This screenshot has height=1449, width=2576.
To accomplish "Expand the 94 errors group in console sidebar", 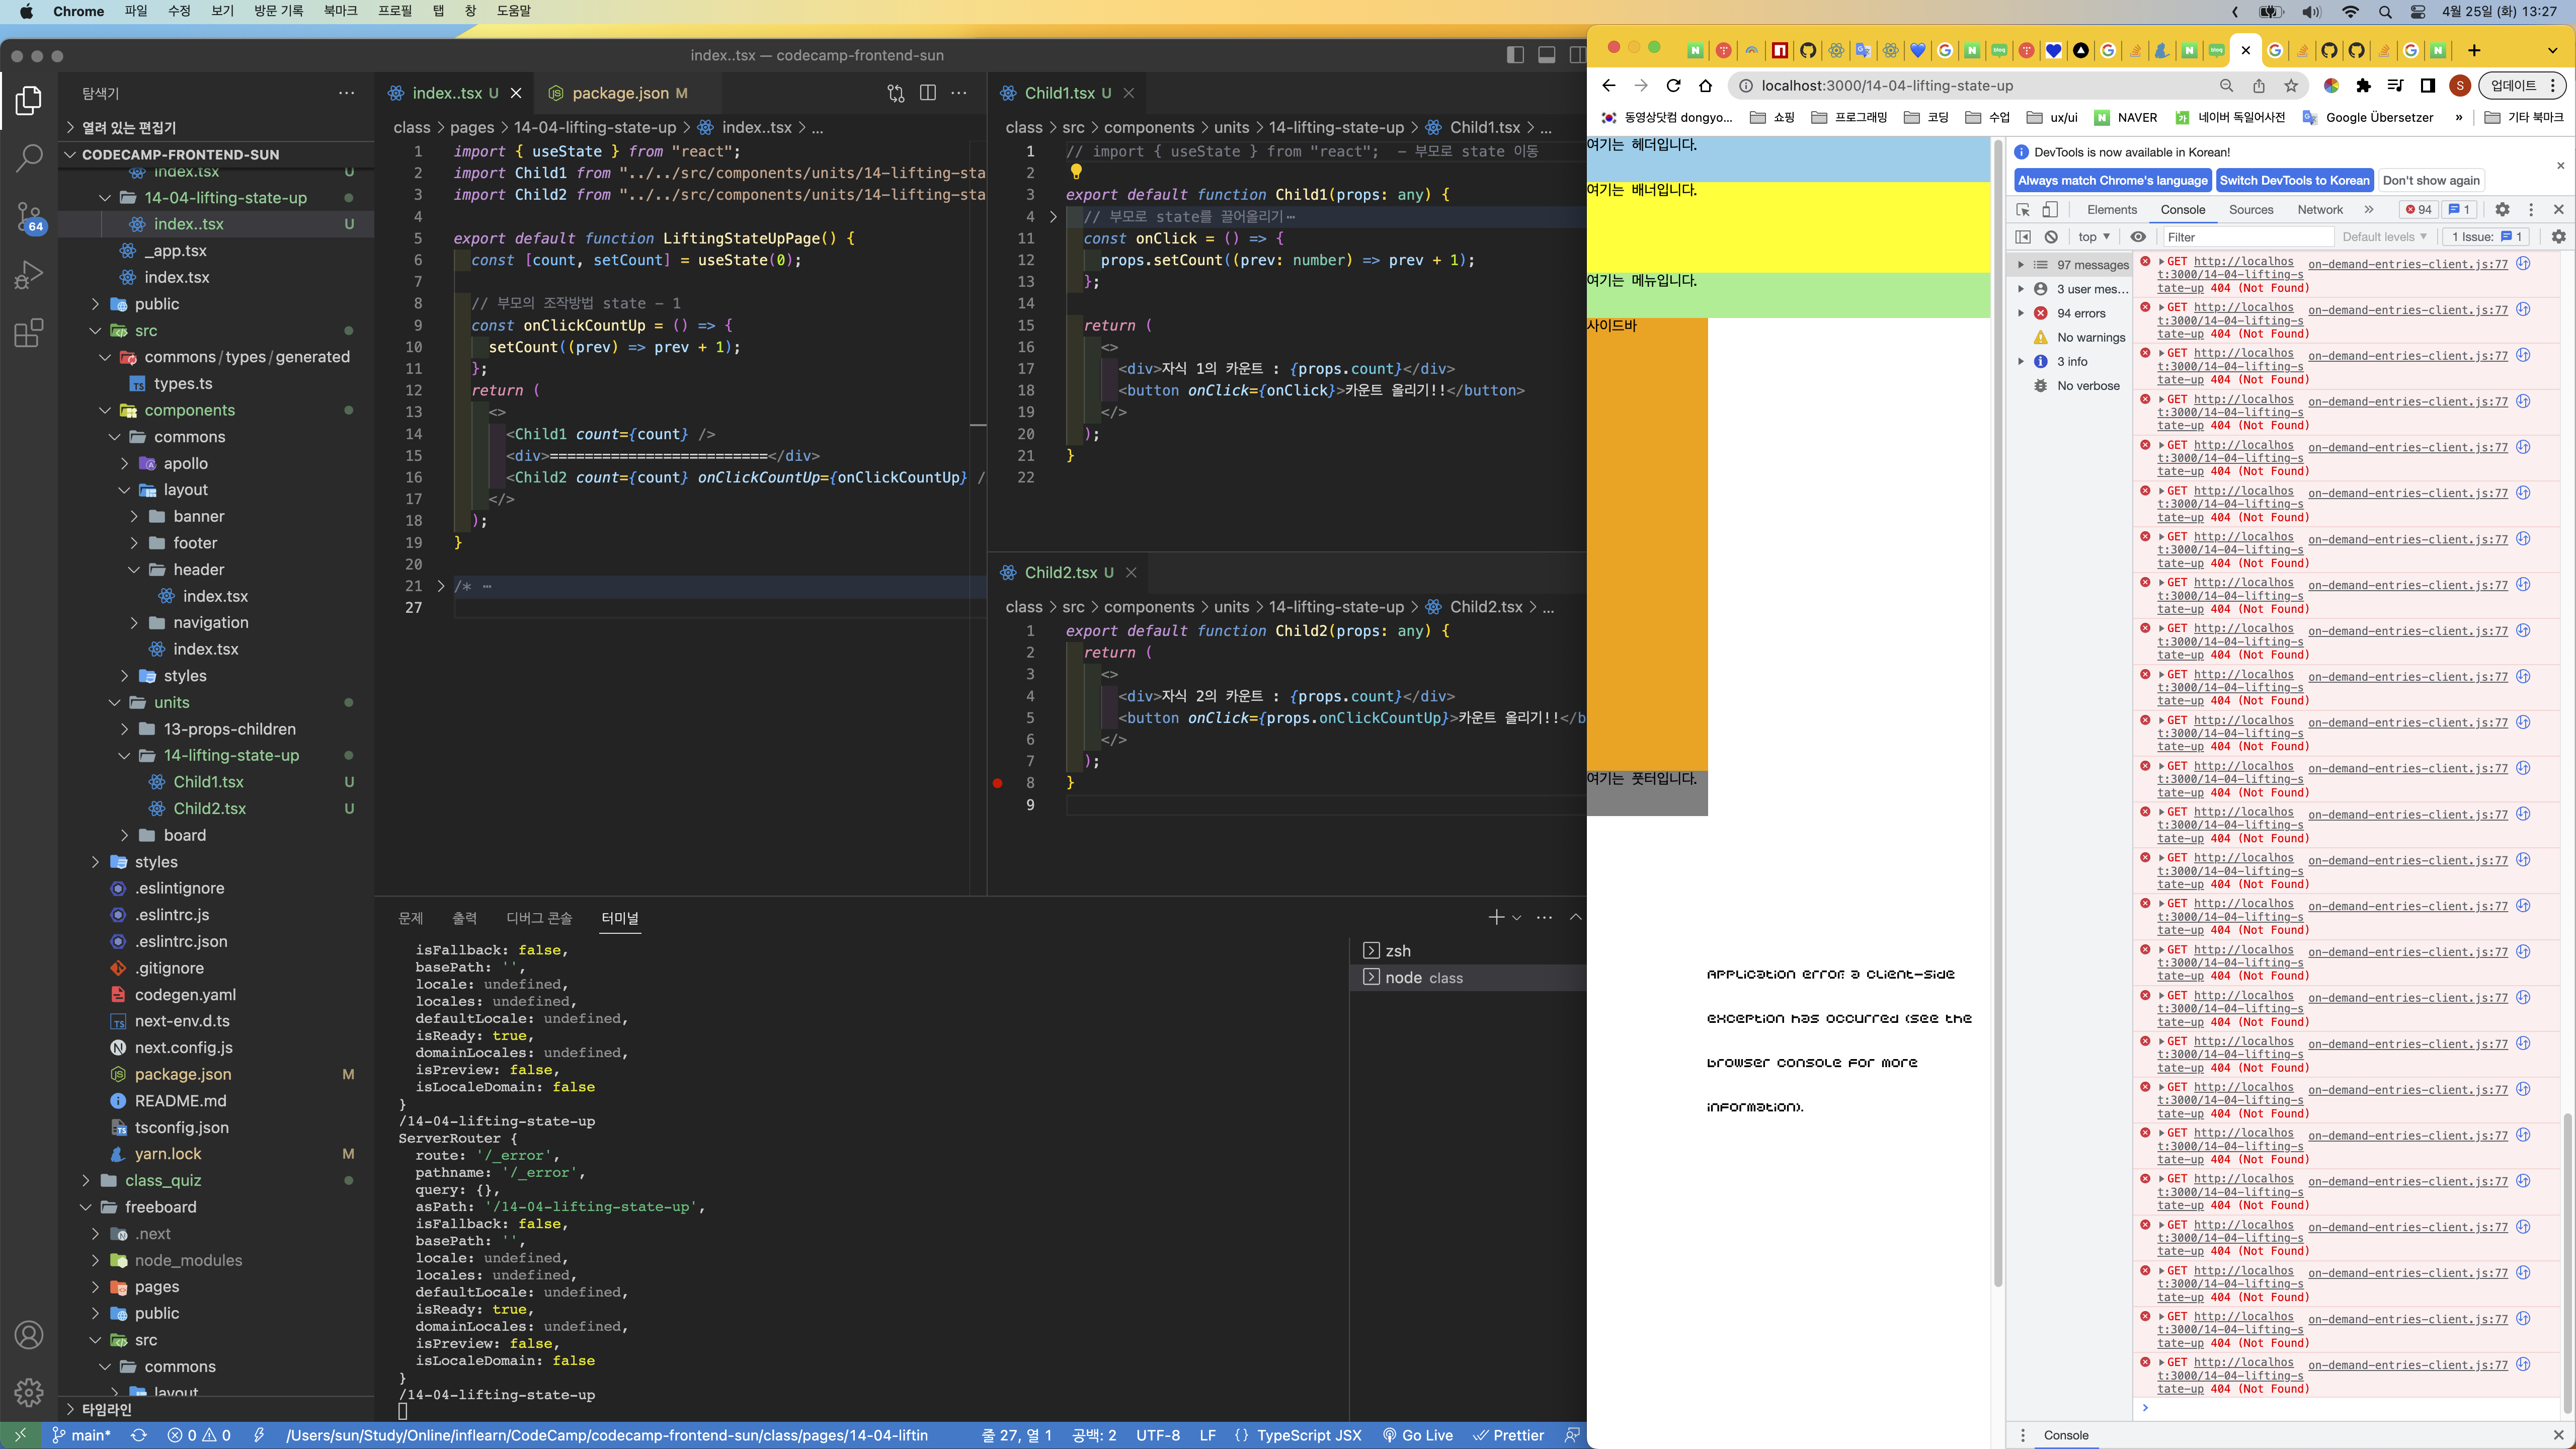I will [2020, 313].
